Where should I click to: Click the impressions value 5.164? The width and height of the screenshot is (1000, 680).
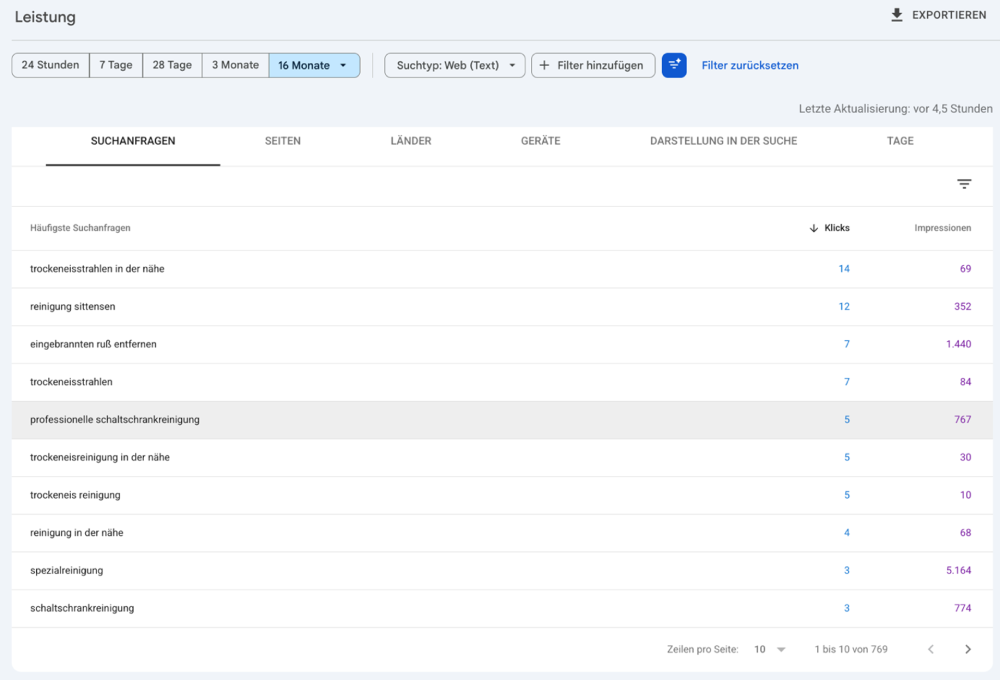[x=959, y=570]
